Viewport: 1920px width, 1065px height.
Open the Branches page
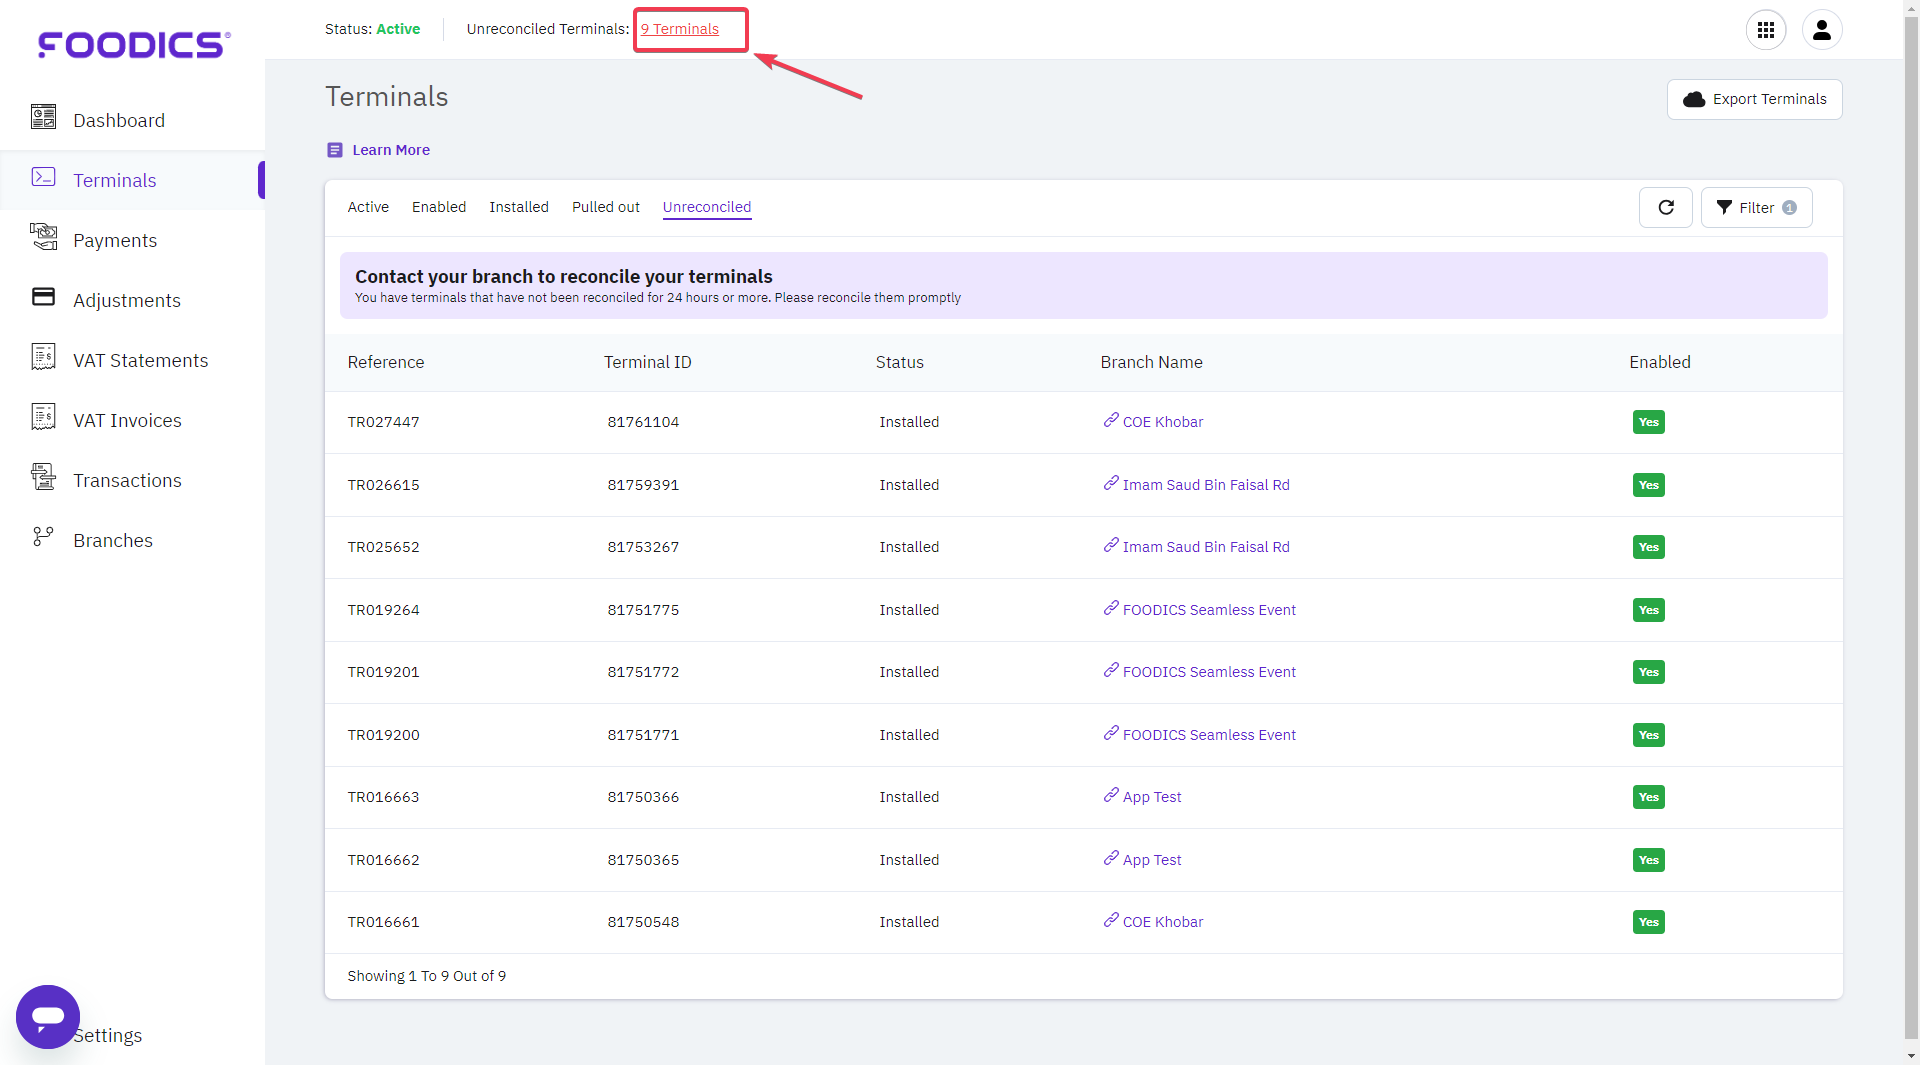113,540
